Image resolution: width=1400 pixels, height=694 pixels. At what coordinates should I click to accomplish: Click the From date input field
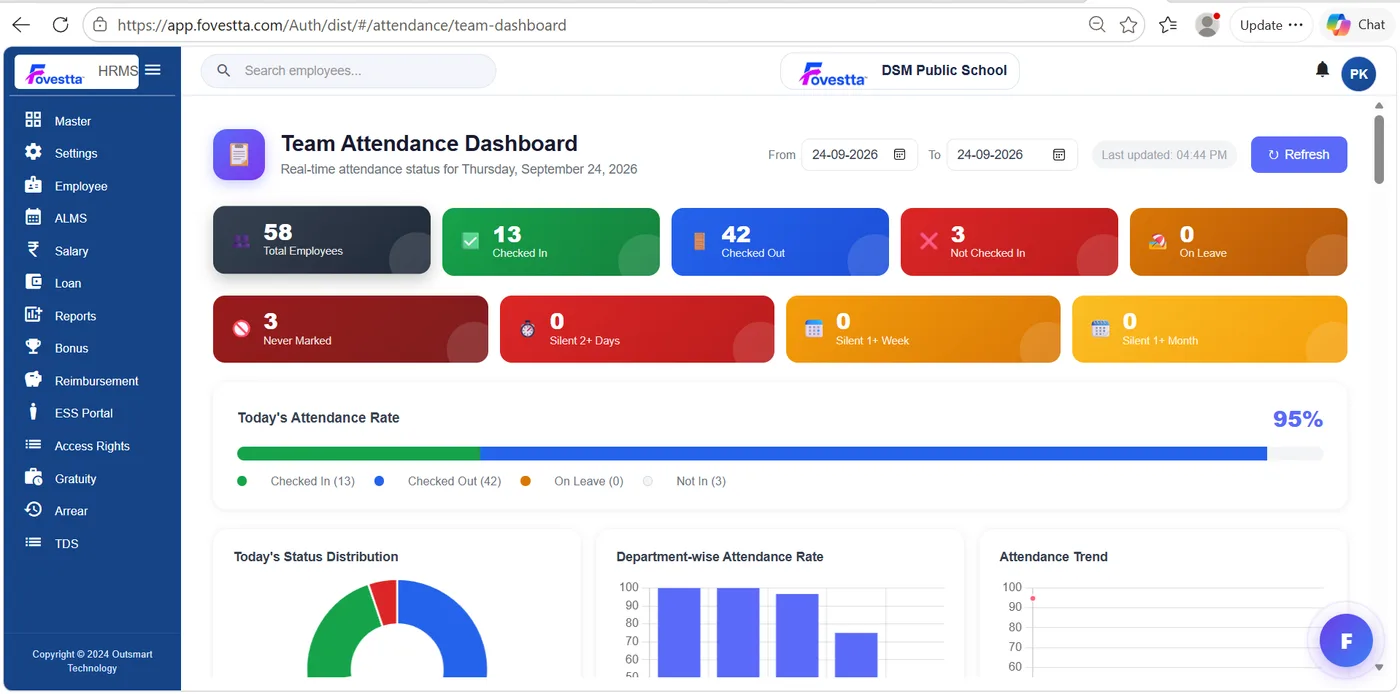[x=860, y=155]
